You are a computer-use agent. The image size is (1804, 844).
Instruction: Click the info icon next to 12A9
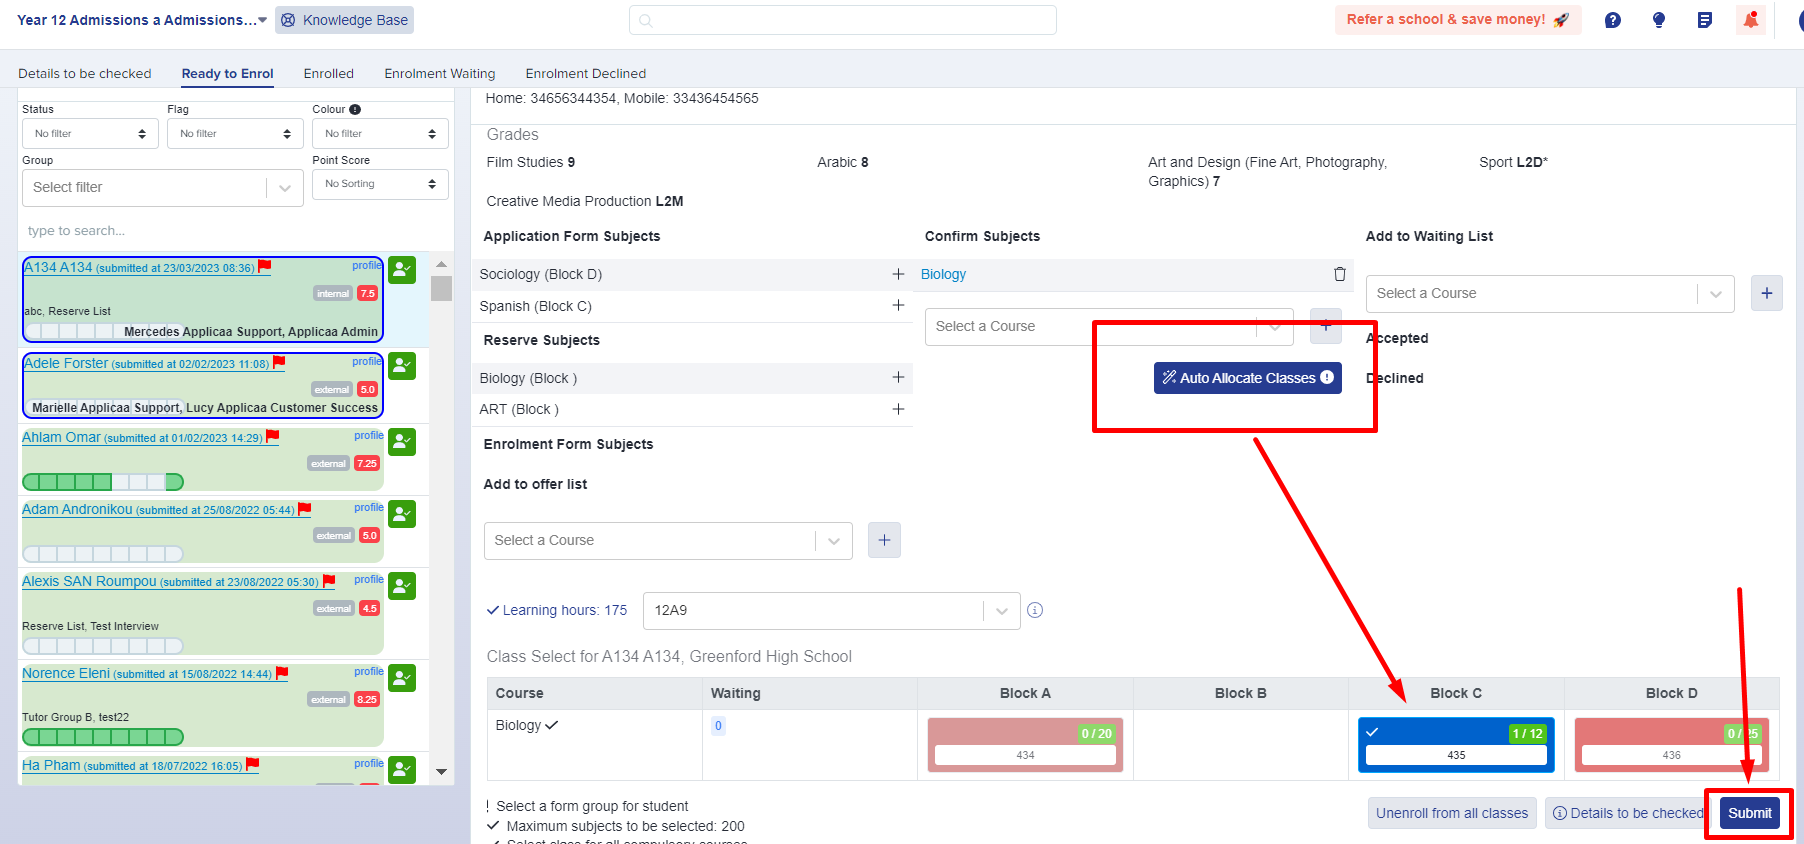pos(1035,610)
